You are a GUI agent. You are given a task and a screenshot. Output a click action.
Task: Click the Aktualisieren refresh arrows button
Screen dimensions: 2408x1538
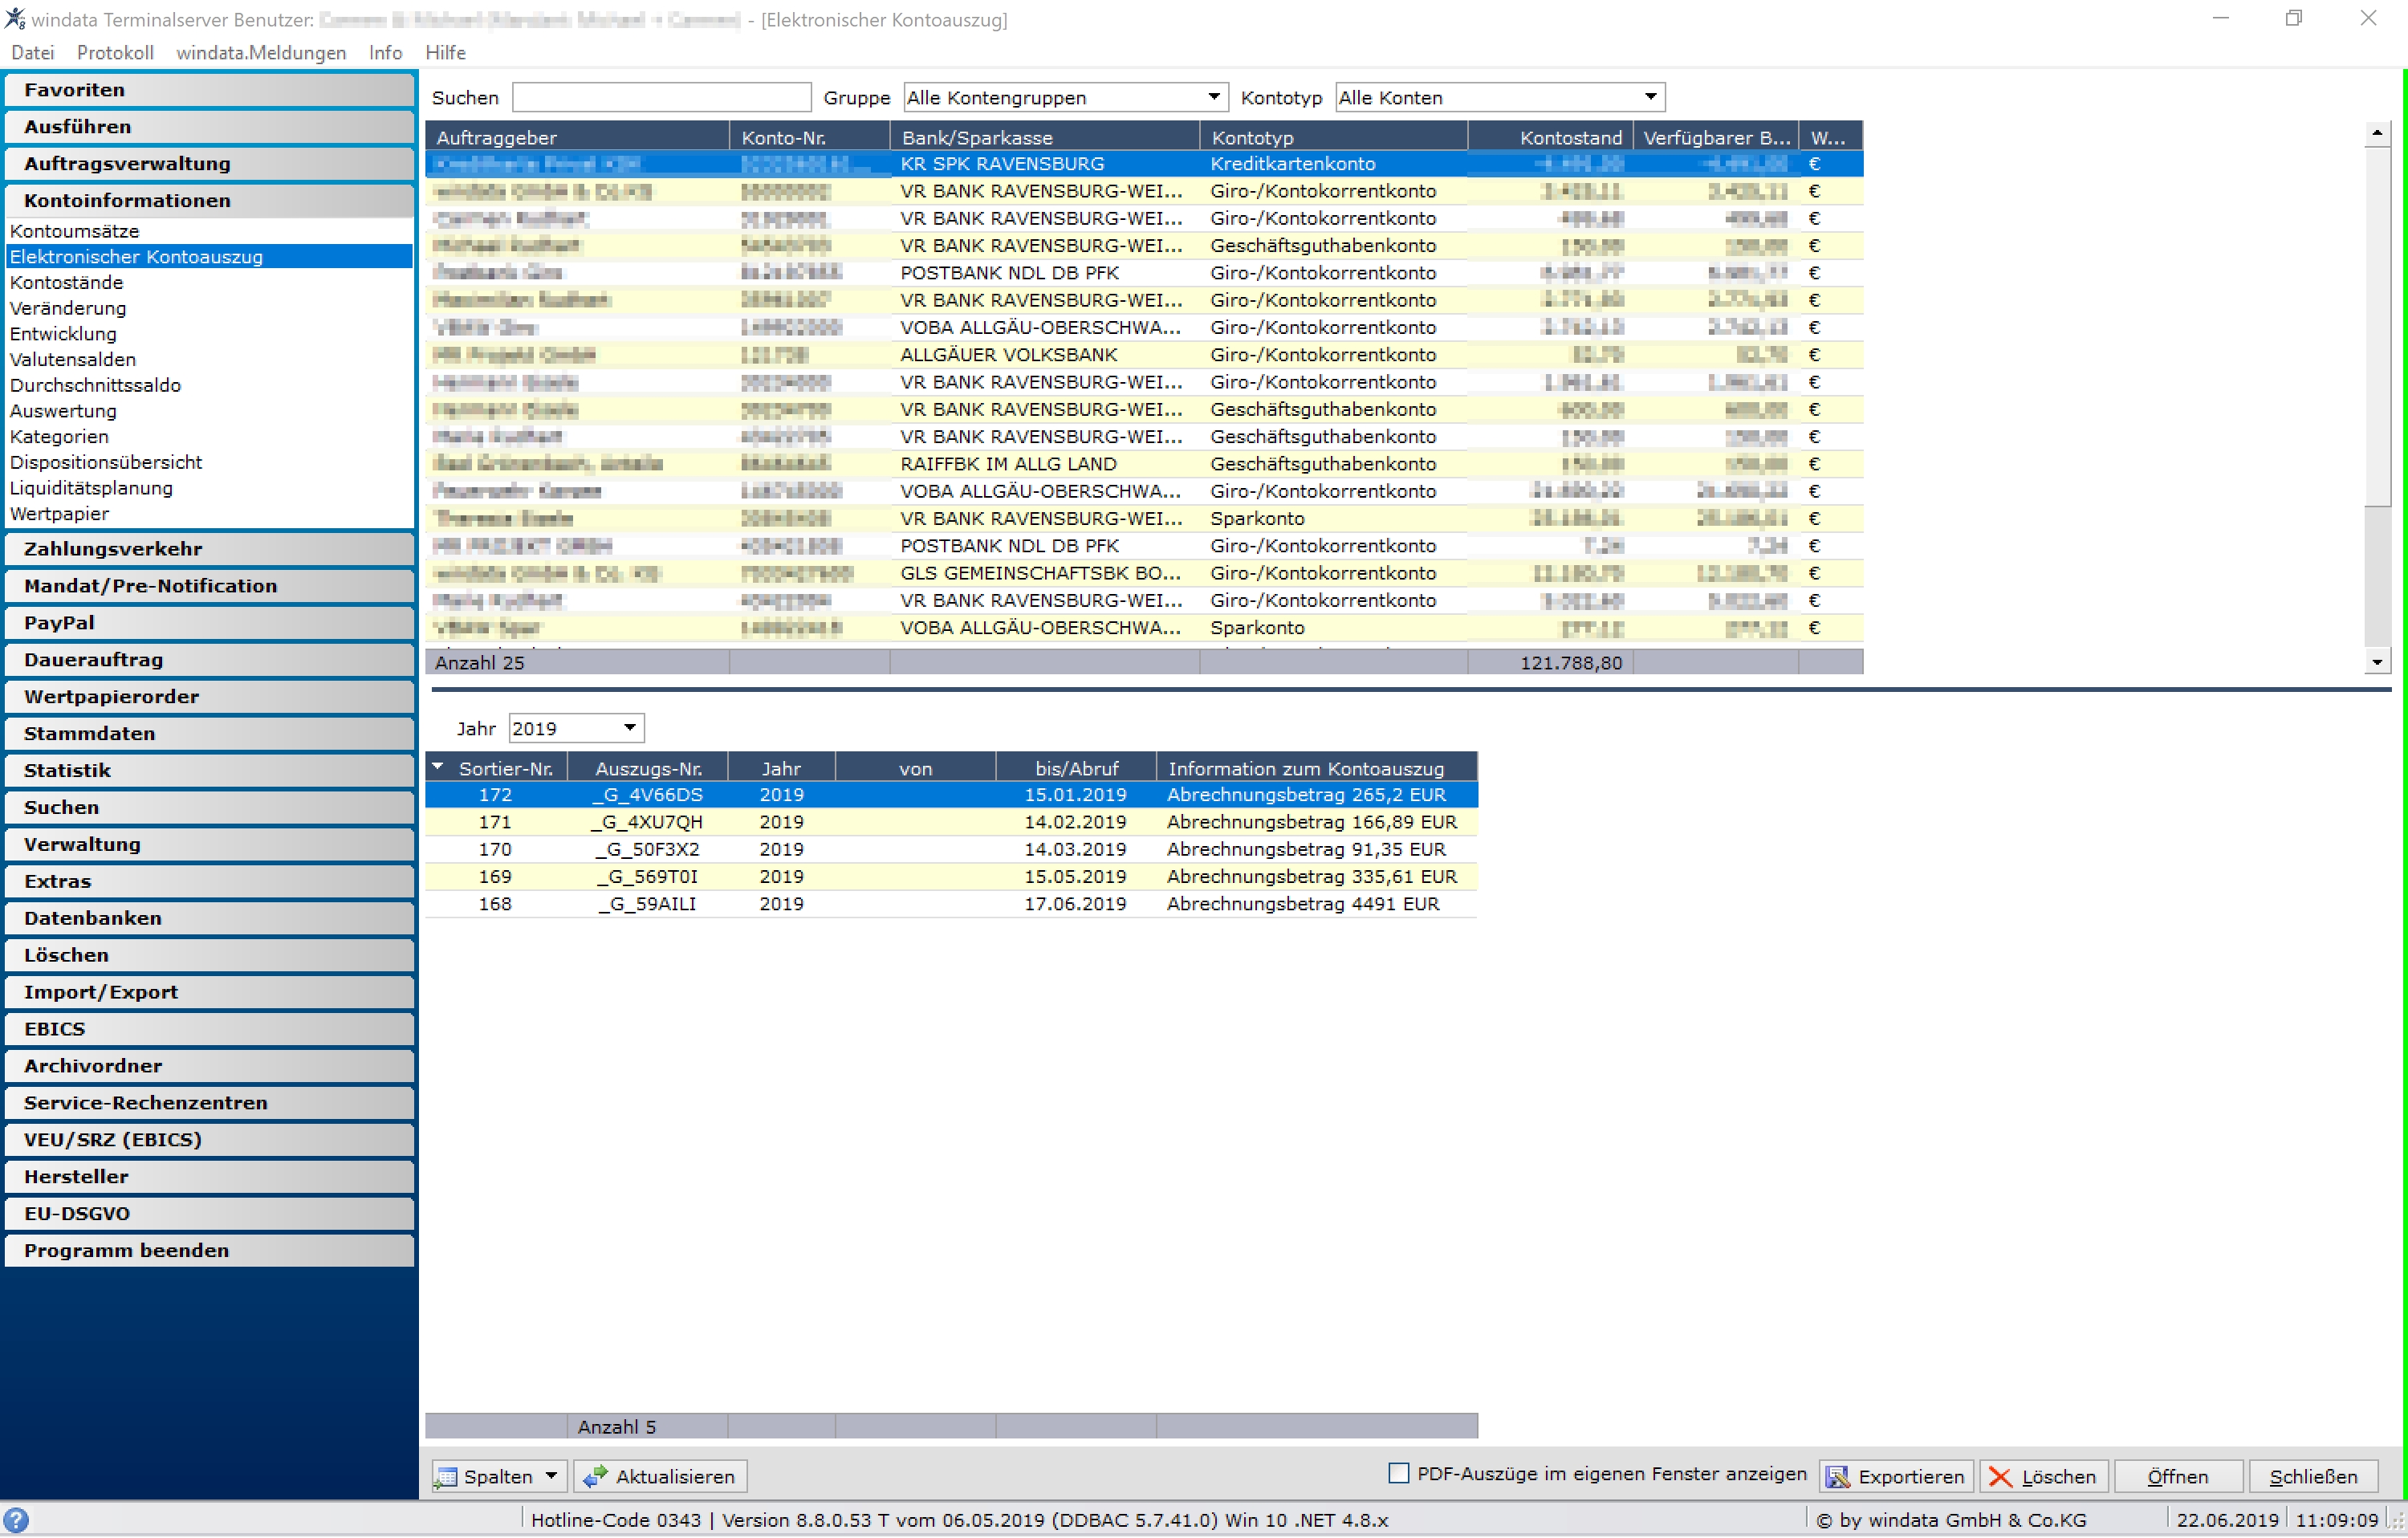point(660,1476)
